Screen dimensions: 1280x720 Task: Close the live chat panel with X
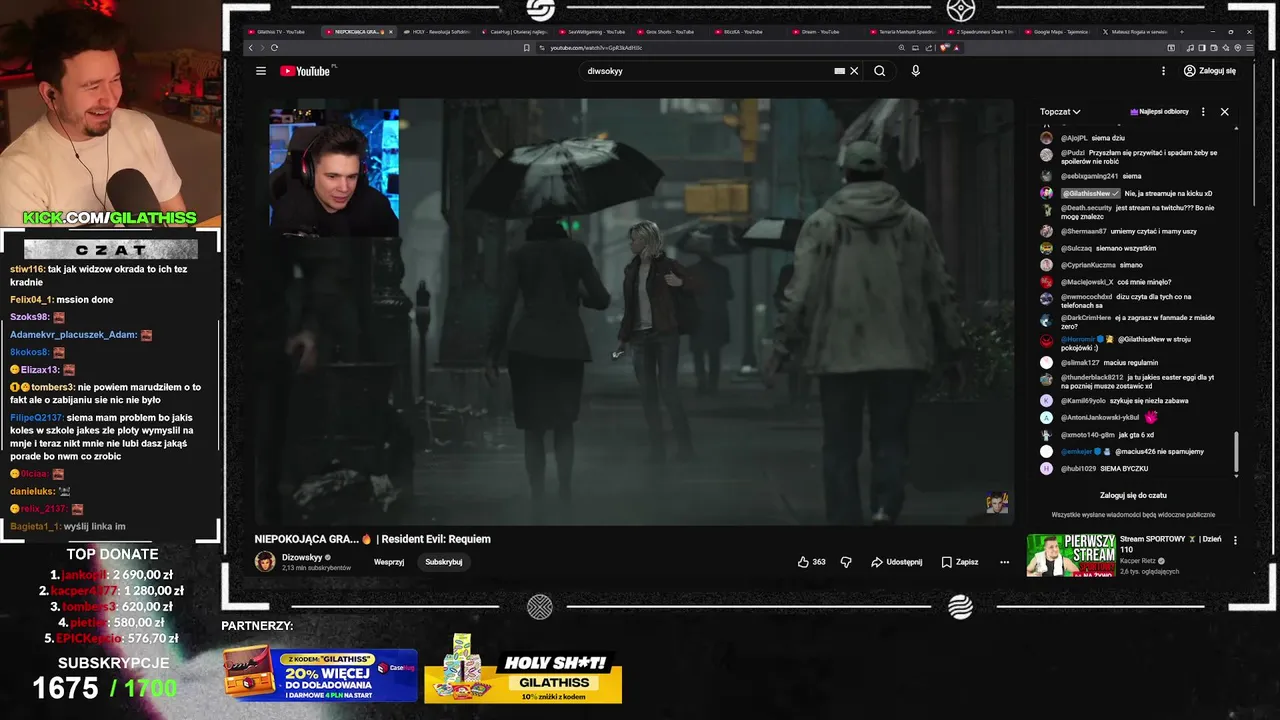point(1224,112)
